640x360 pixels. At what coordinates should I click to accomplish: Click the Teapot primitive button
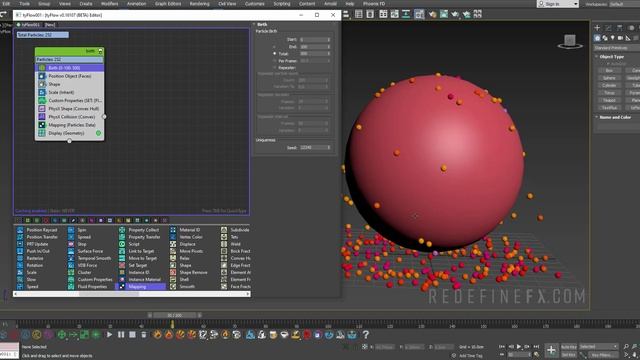pos(609,100)
